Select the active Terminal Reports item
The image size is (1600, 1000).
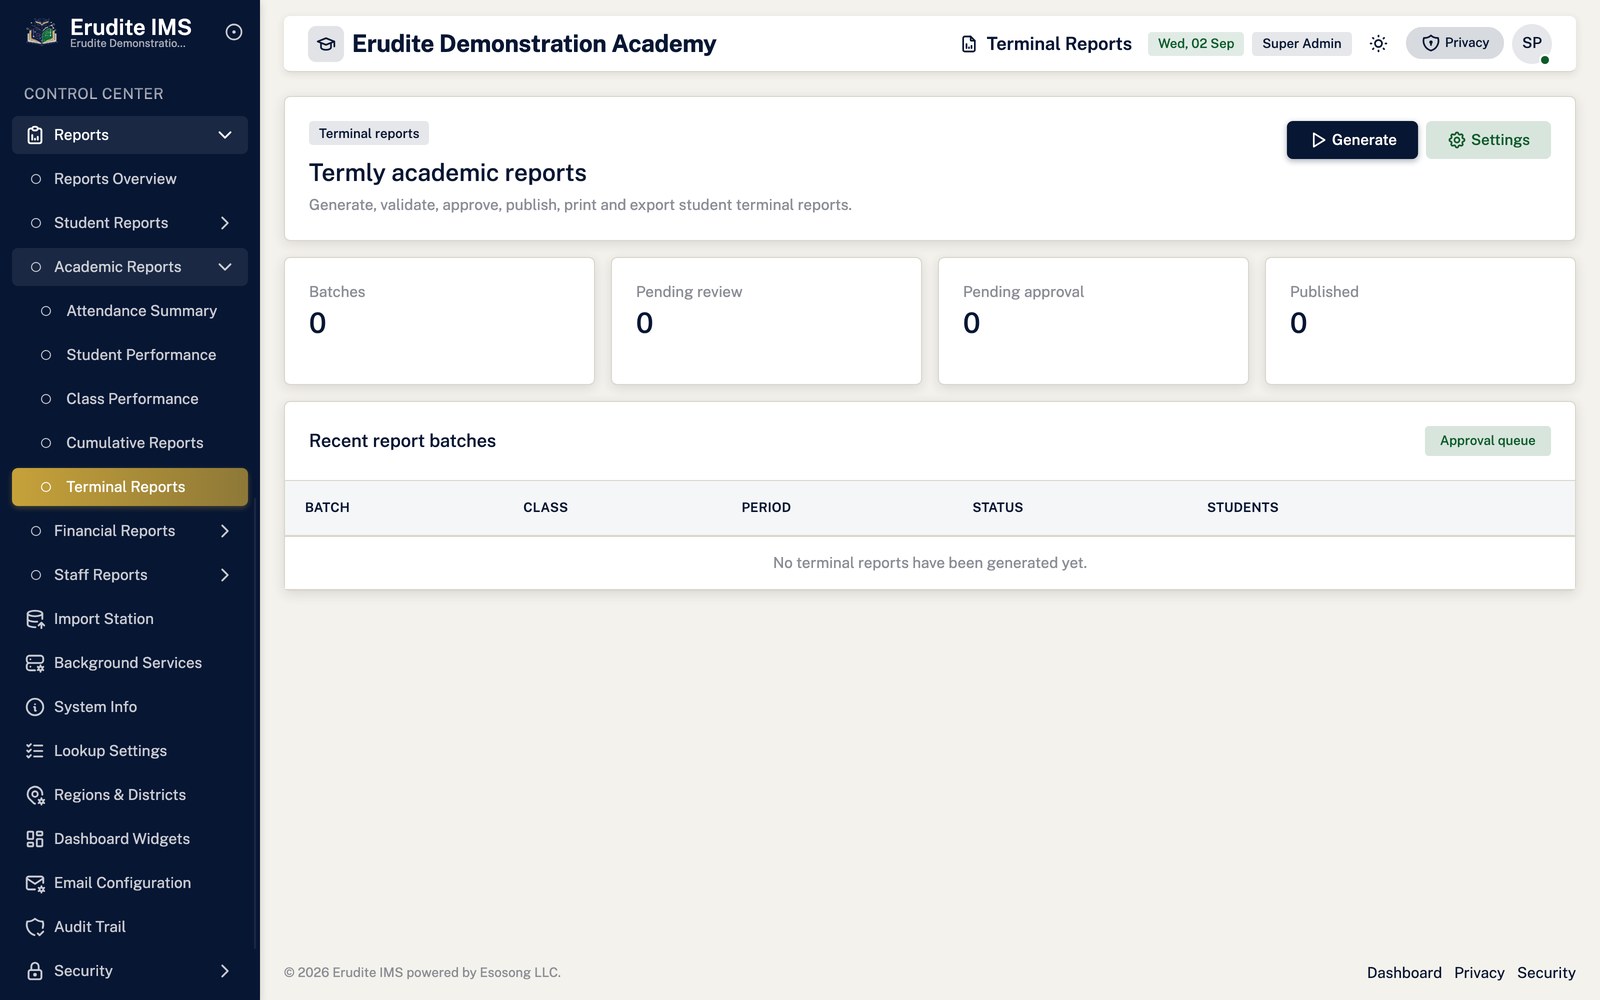(x=130, y=487)
